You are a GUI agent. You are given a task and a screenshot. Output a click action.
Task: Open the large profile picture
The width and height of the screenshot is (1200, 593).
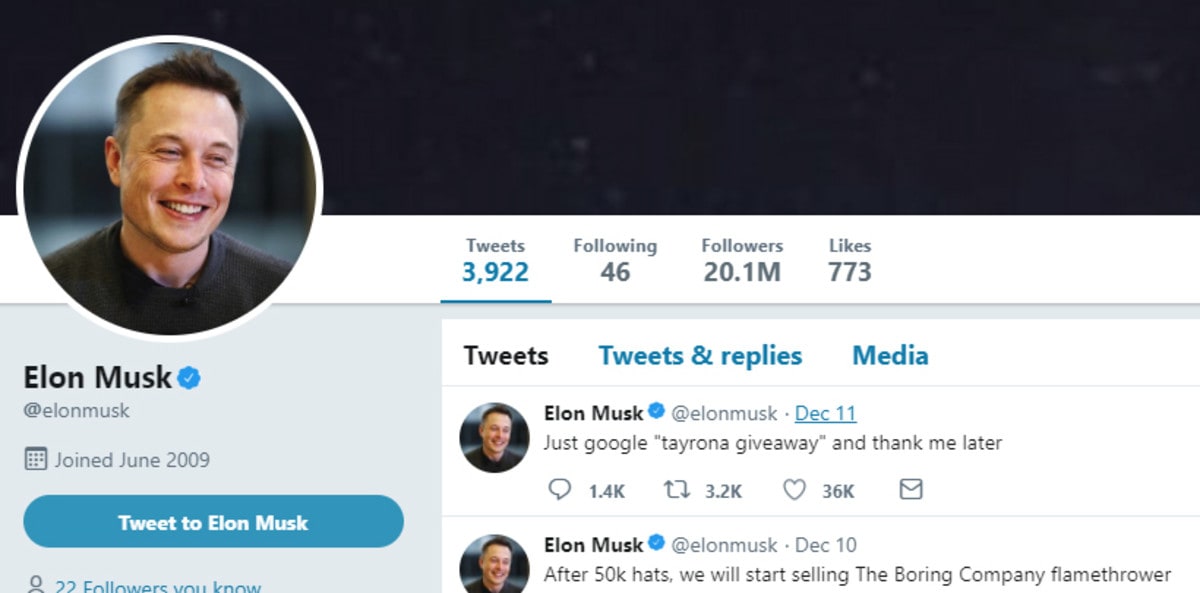(x=170, y=188)
